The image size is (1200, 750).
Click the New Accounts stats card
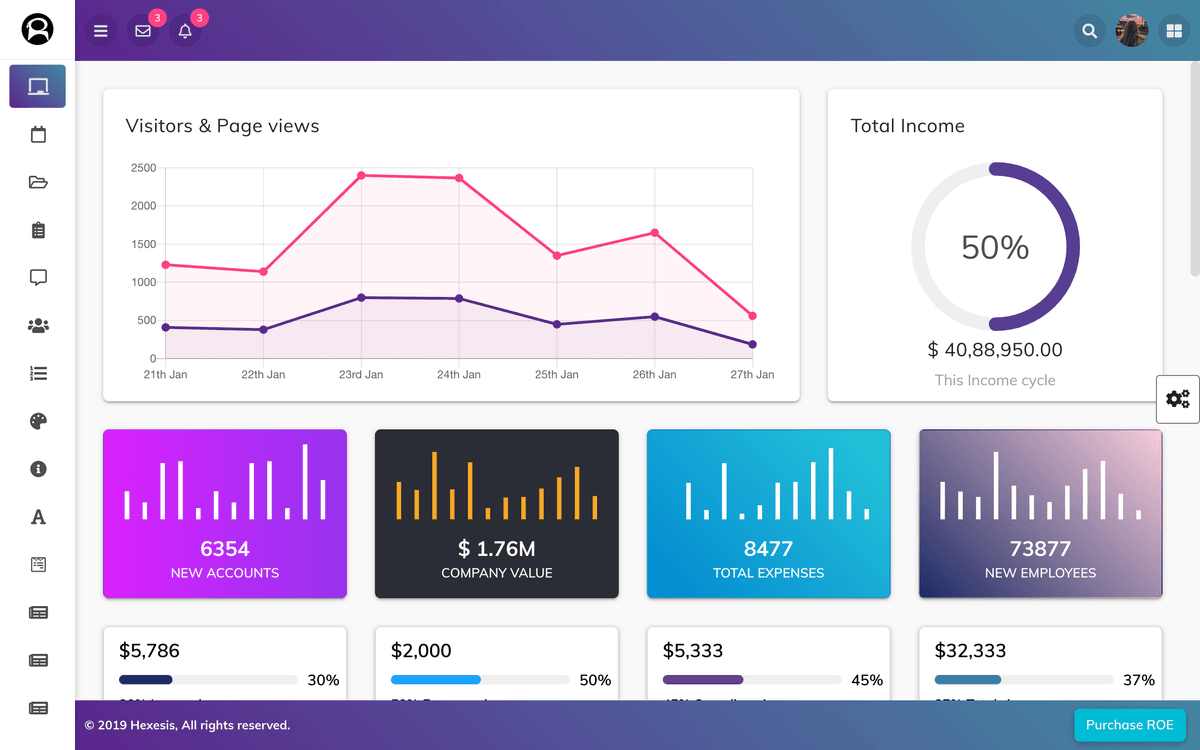coord(225,514)
